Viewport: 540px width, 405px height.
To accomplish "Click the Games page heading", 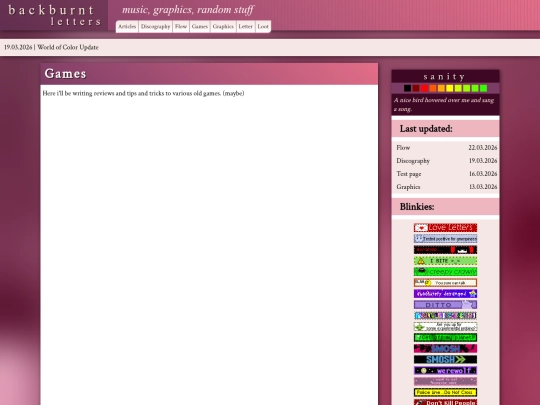I will (x=65, y=74).
